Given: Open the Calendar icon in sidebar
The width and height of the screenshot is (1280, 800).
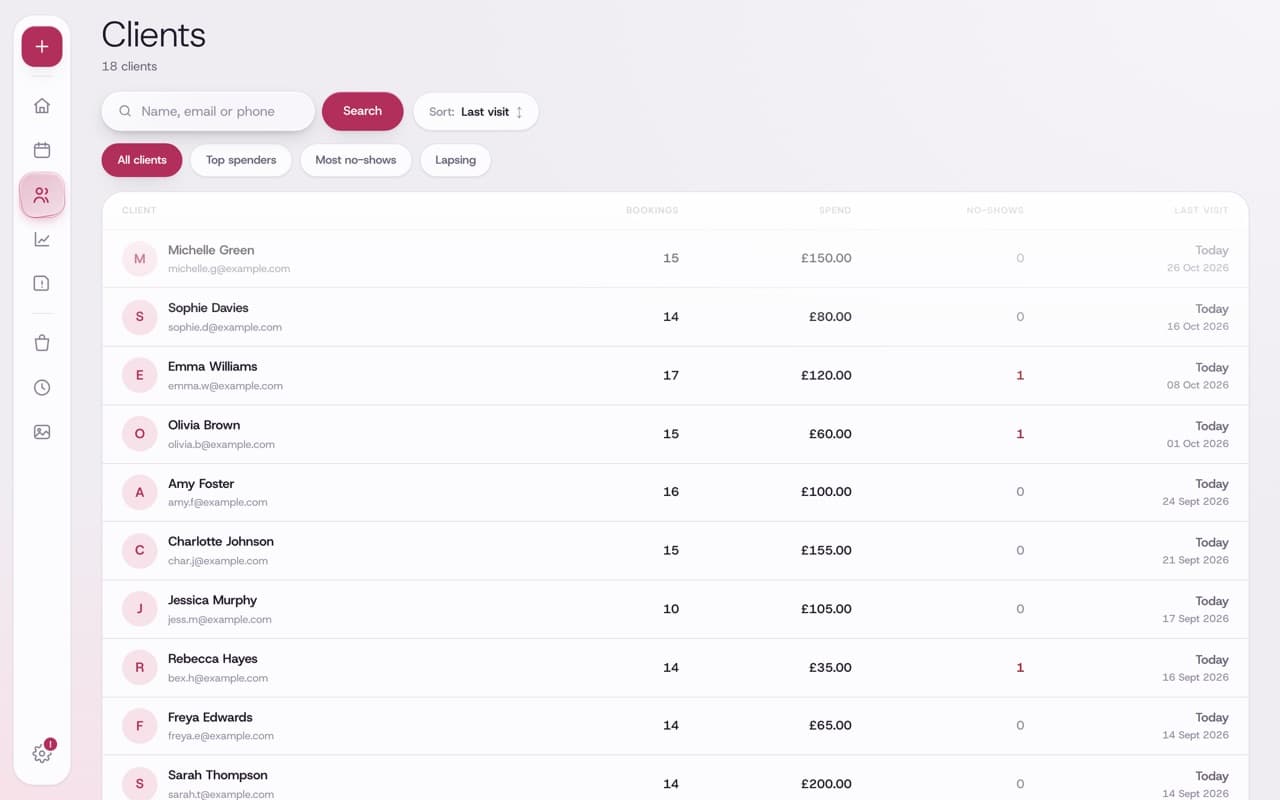Looking at the screenshot, I should (x=42, y=150).
